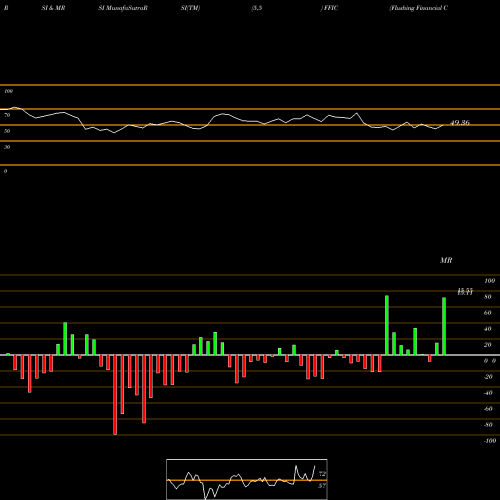This screenshot has width=500, height=500.
Task: Click the '-20' label on MR axis
Action: pos(488,377)
